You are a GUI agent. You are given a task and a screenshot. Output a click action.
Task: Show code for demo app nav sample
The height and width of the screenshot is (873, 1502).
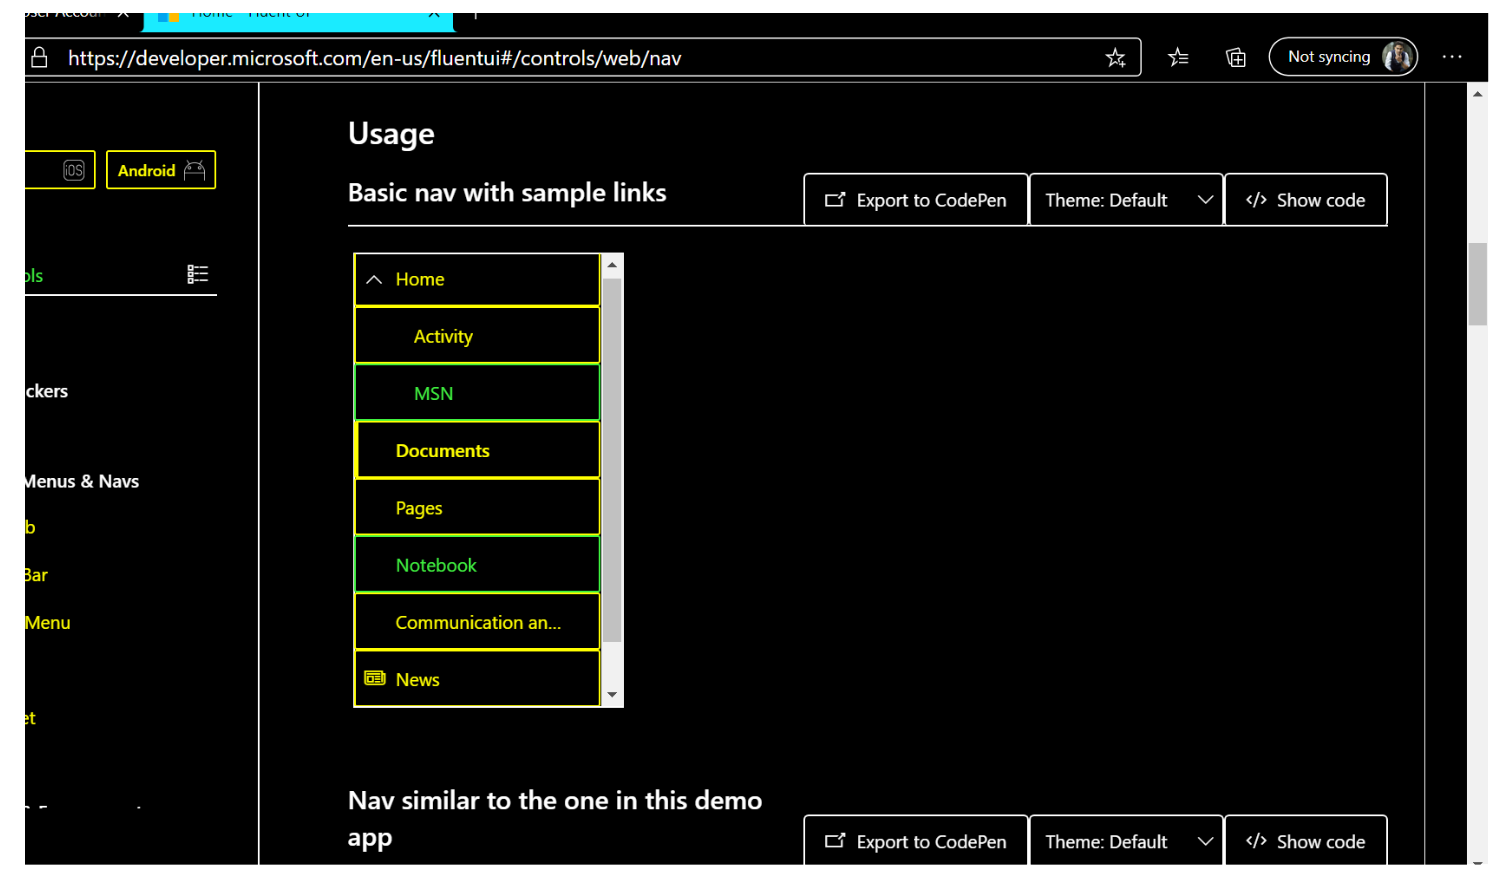pos(1306,841)
